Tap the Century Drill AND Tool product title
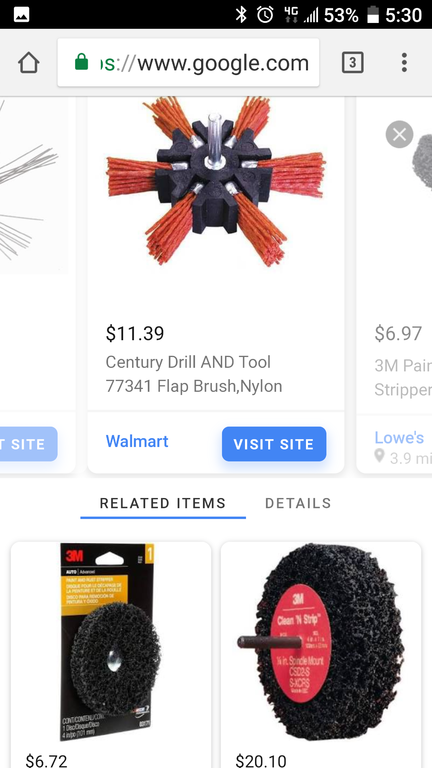 [194, 374]
